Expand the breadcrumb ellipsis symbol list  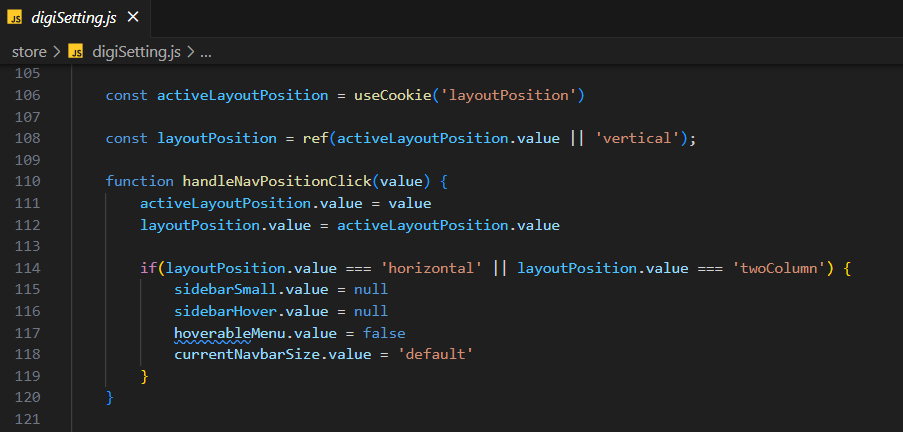pos(205,51)
